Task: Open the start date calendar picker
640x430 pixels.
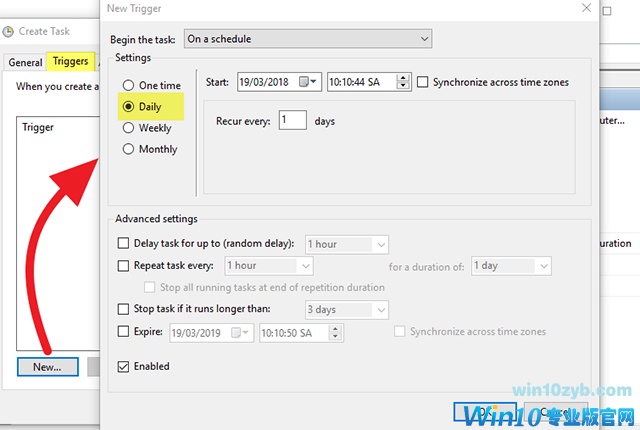Action: (311, 82)
